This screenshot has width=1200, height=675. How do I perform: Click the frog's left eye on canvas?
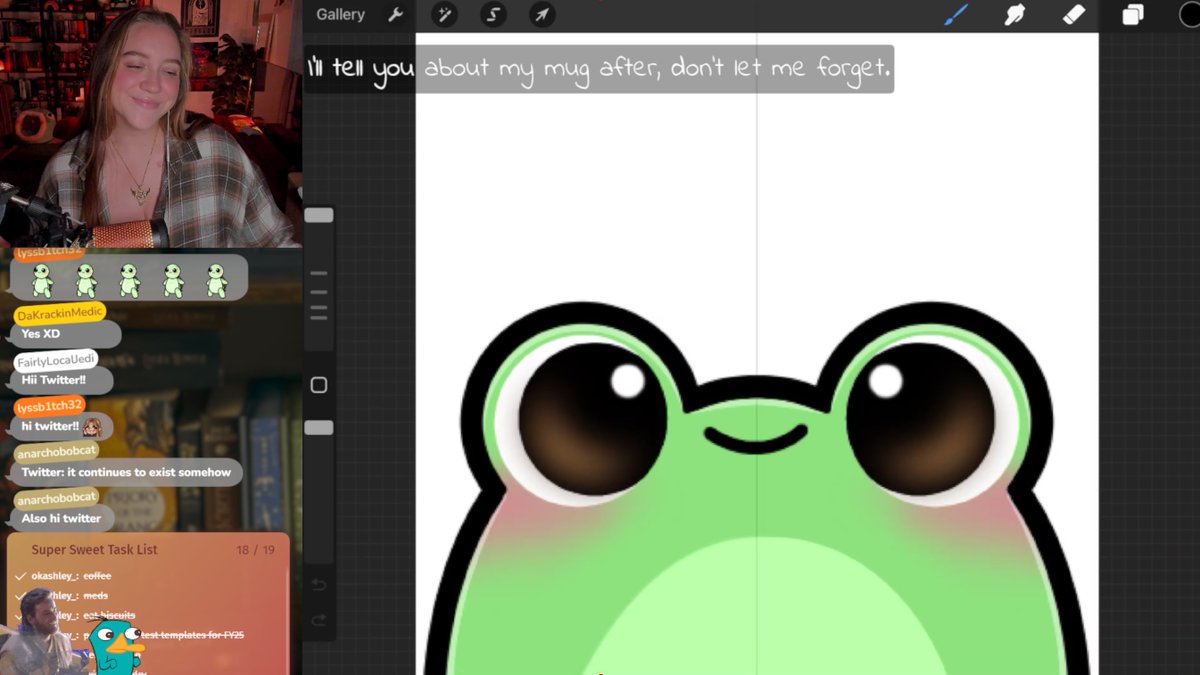593,418
